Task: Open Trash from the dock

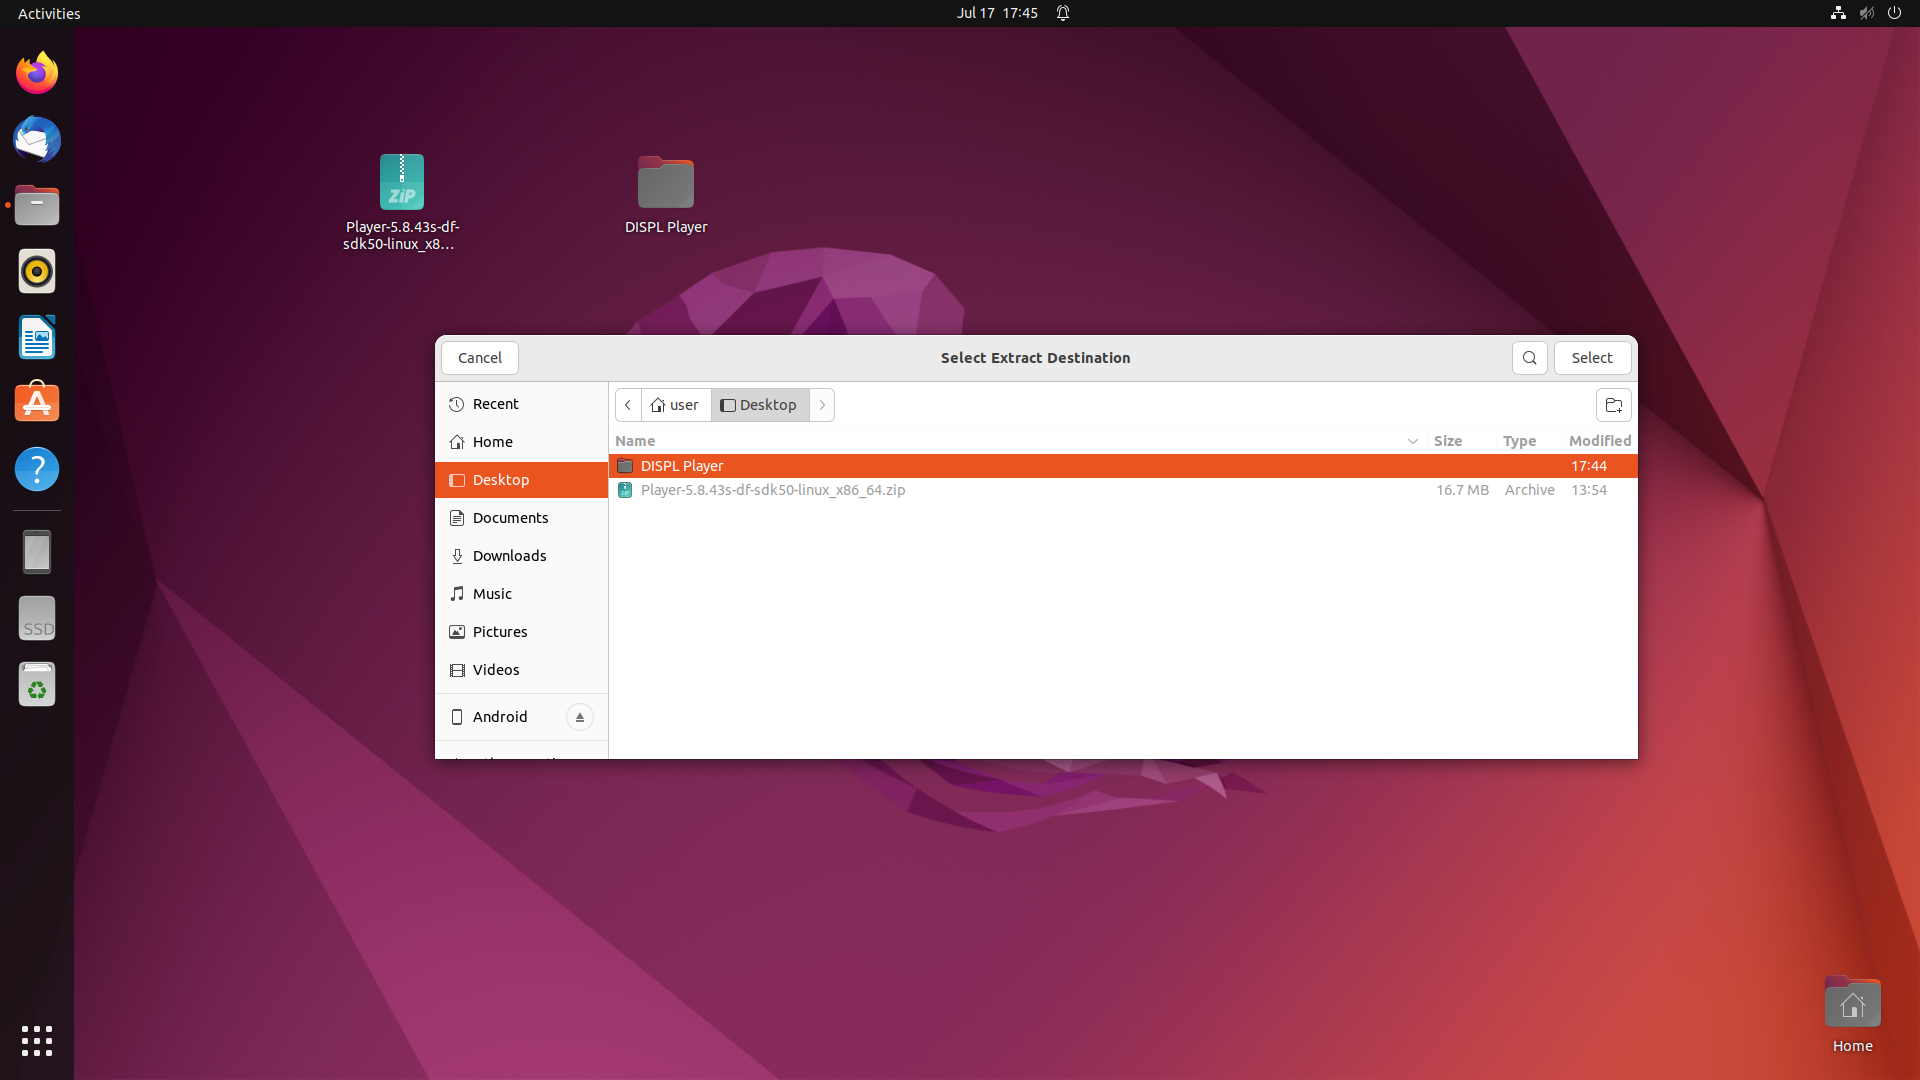Action: click(37, 685)
